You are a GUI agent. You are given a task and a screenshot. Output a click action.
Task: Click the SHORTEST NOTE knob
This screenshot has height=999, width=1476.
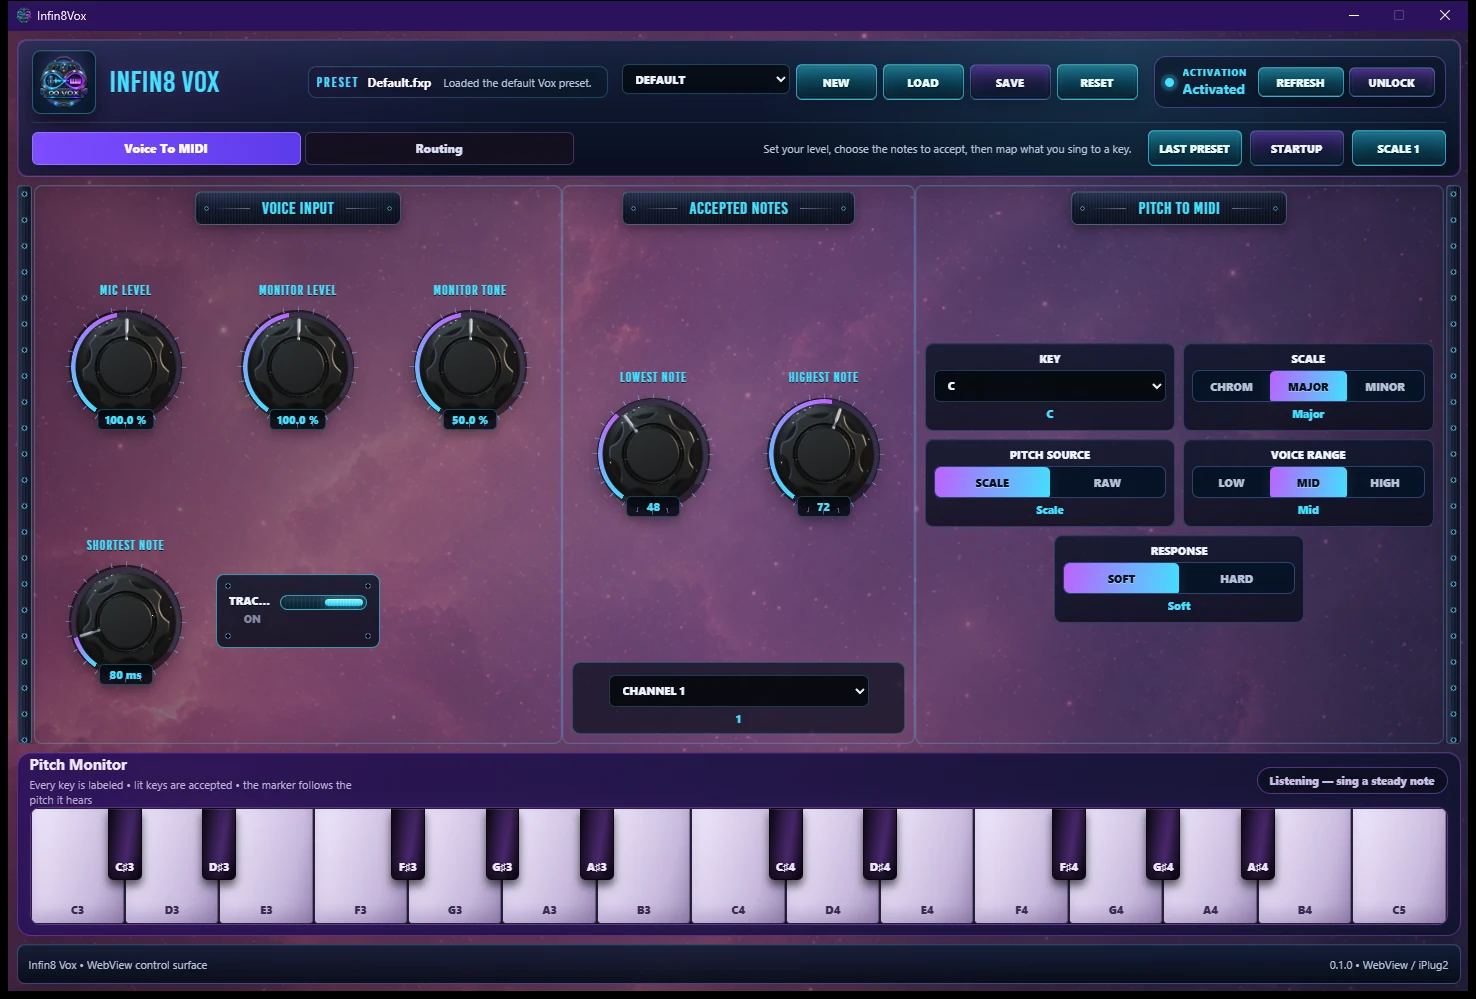tap(125, 620)
